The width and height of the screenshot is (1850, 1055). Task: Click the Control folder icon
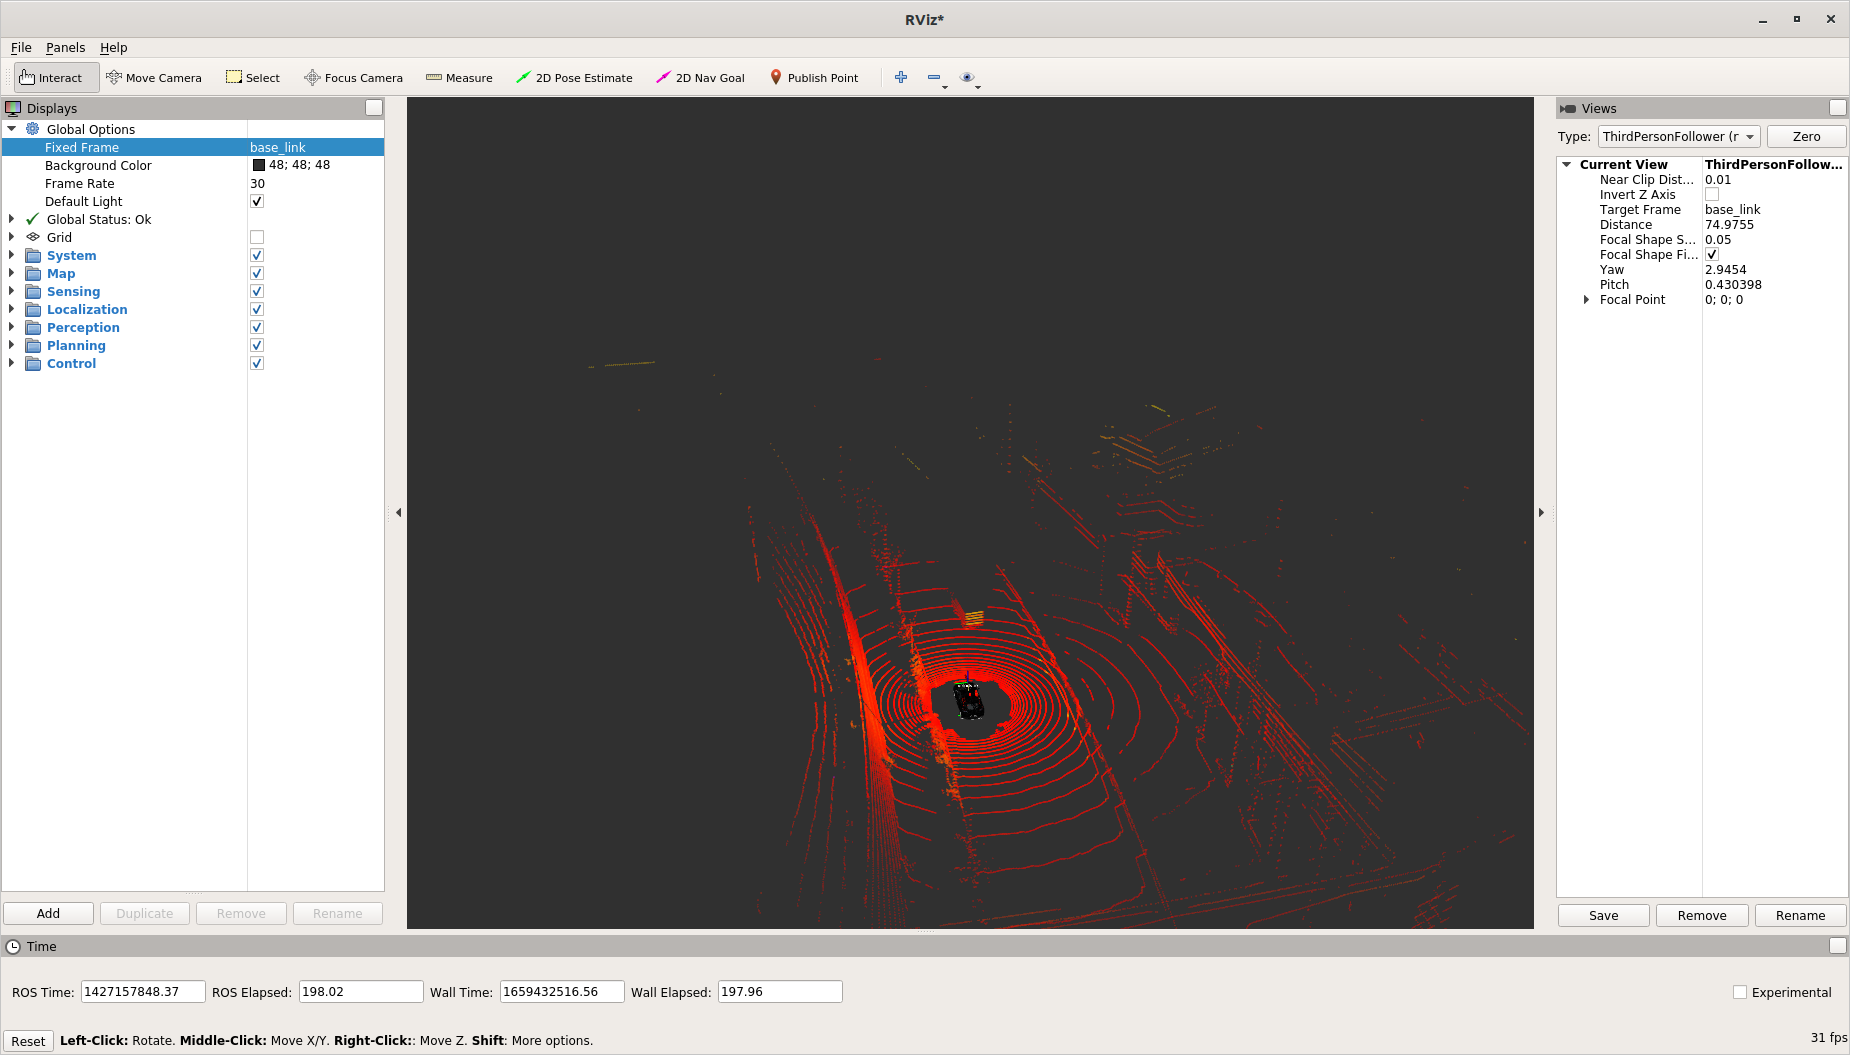pos(33,363)
